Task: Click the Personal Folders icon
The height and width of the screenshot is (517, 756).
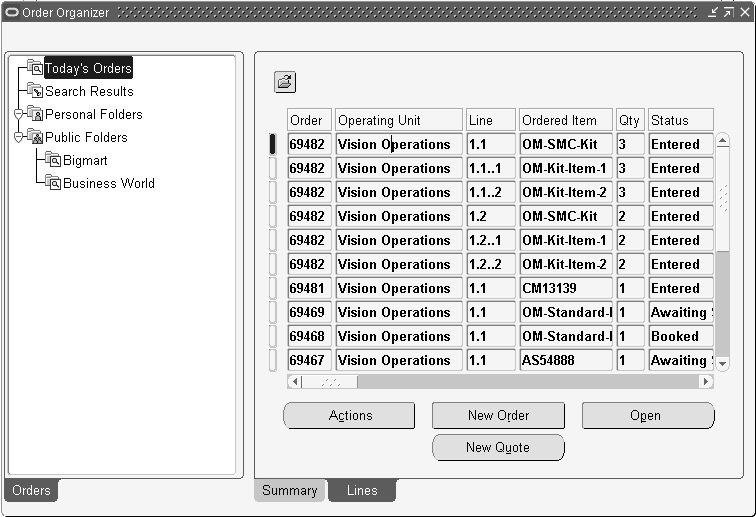Action: tap(35, 113)
